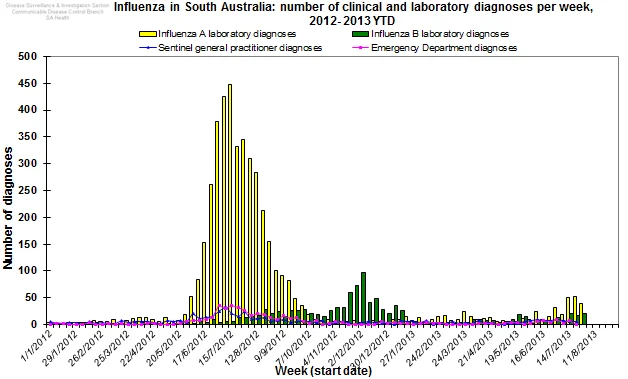Viewport: 628px width, 379px height.
Task: Select the Emergency Department legend line marker
Action: point(360,48)
